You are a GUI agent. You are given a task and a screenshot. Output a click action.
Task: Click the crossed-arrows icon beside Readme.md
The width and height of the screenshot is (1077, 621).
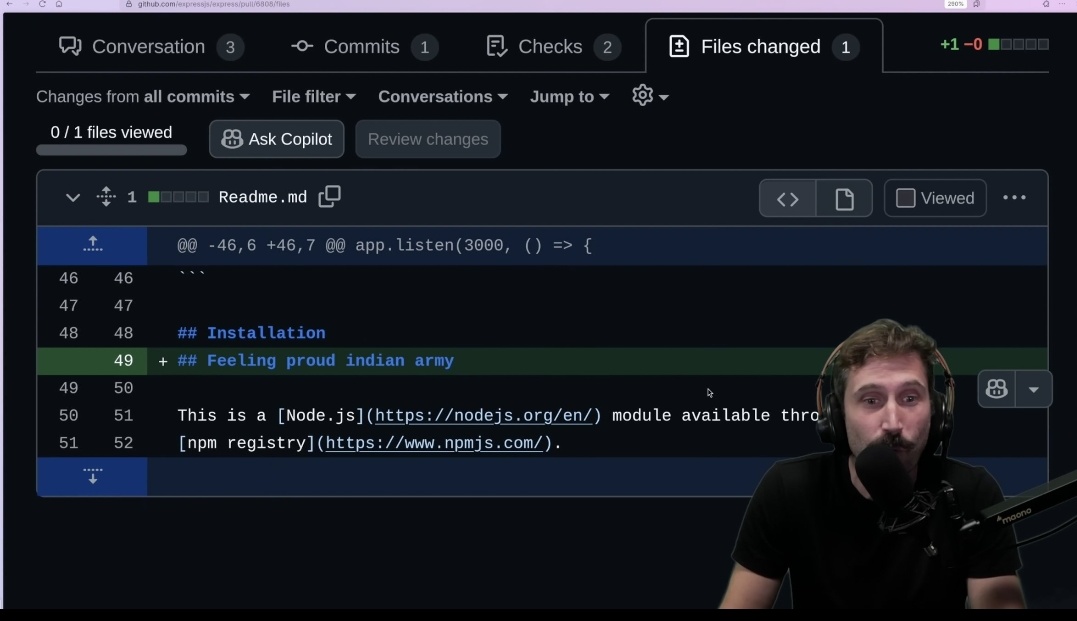tap(106, 197)
